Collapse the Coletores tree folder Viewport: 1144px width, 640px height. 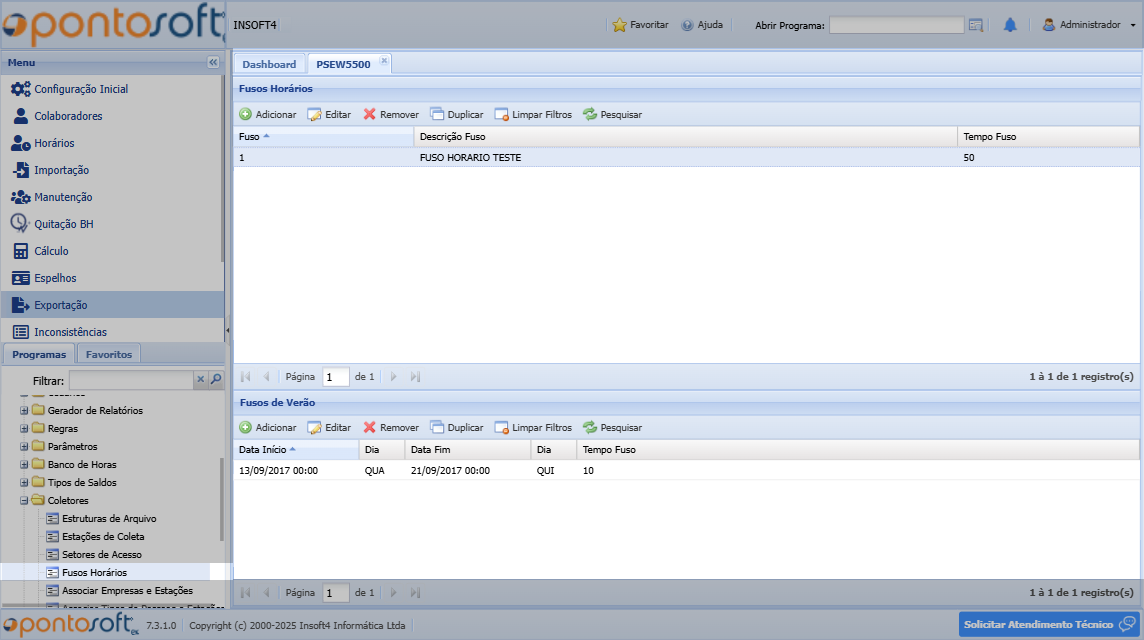point(24,501)
